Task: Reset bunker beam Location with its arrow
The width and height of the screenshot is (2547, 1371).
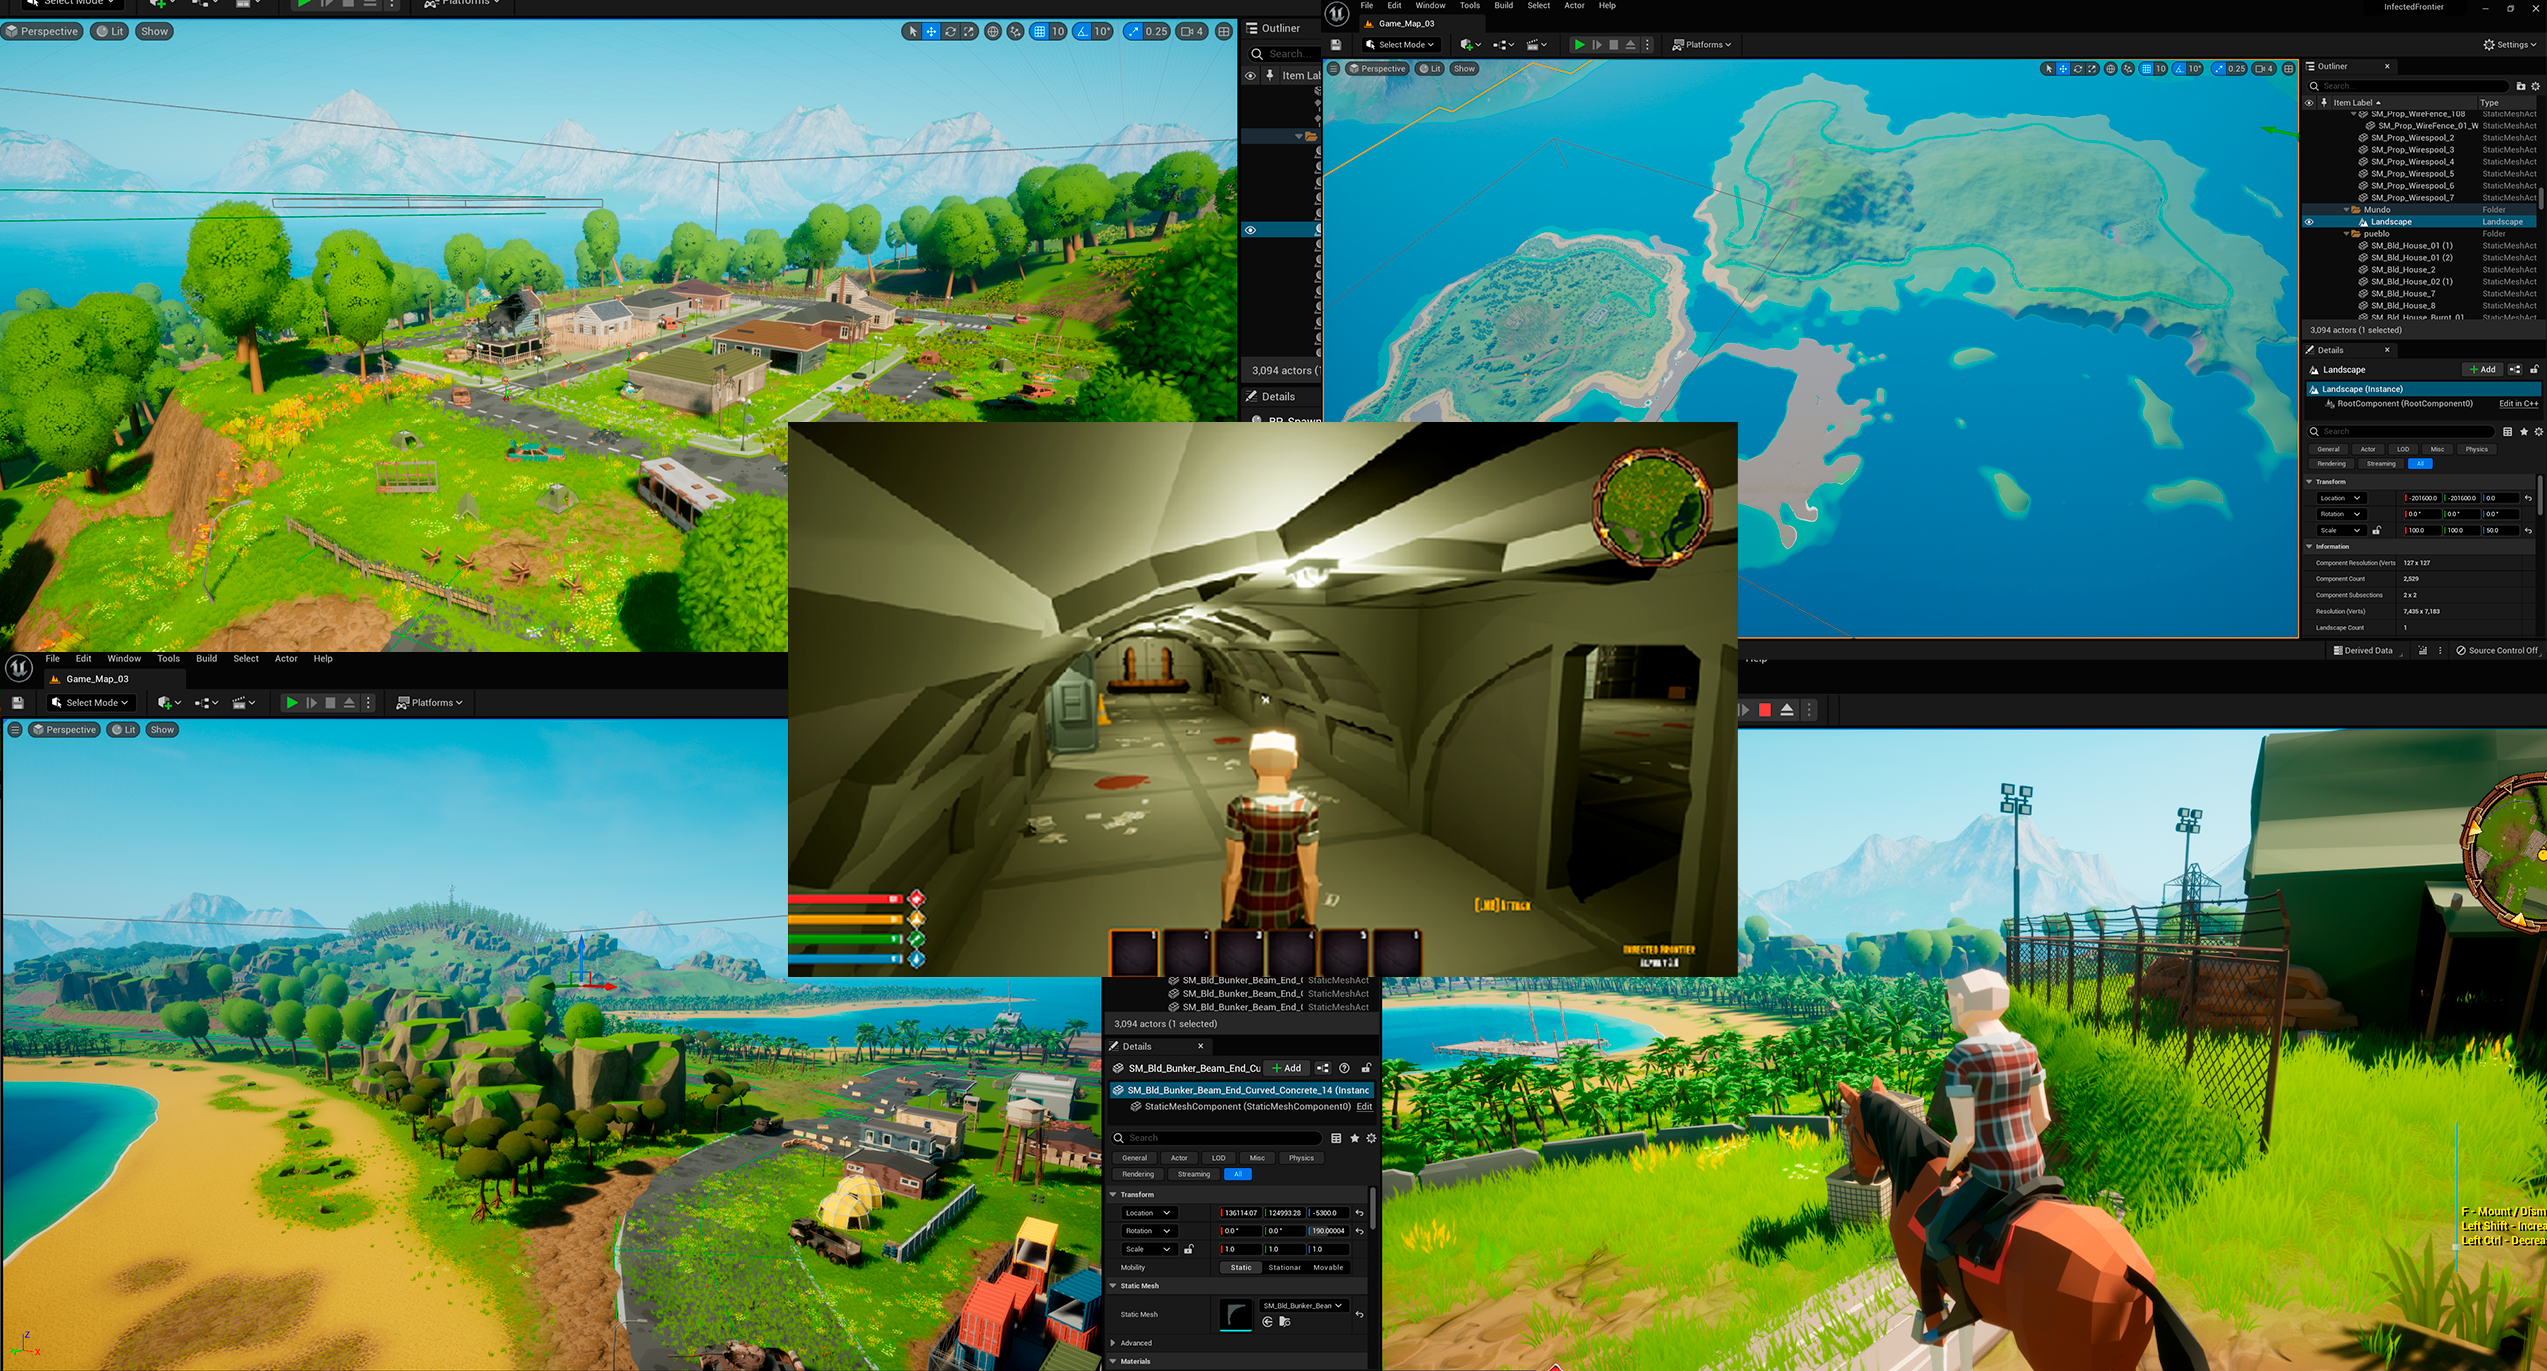Action: [1359, 1213]
